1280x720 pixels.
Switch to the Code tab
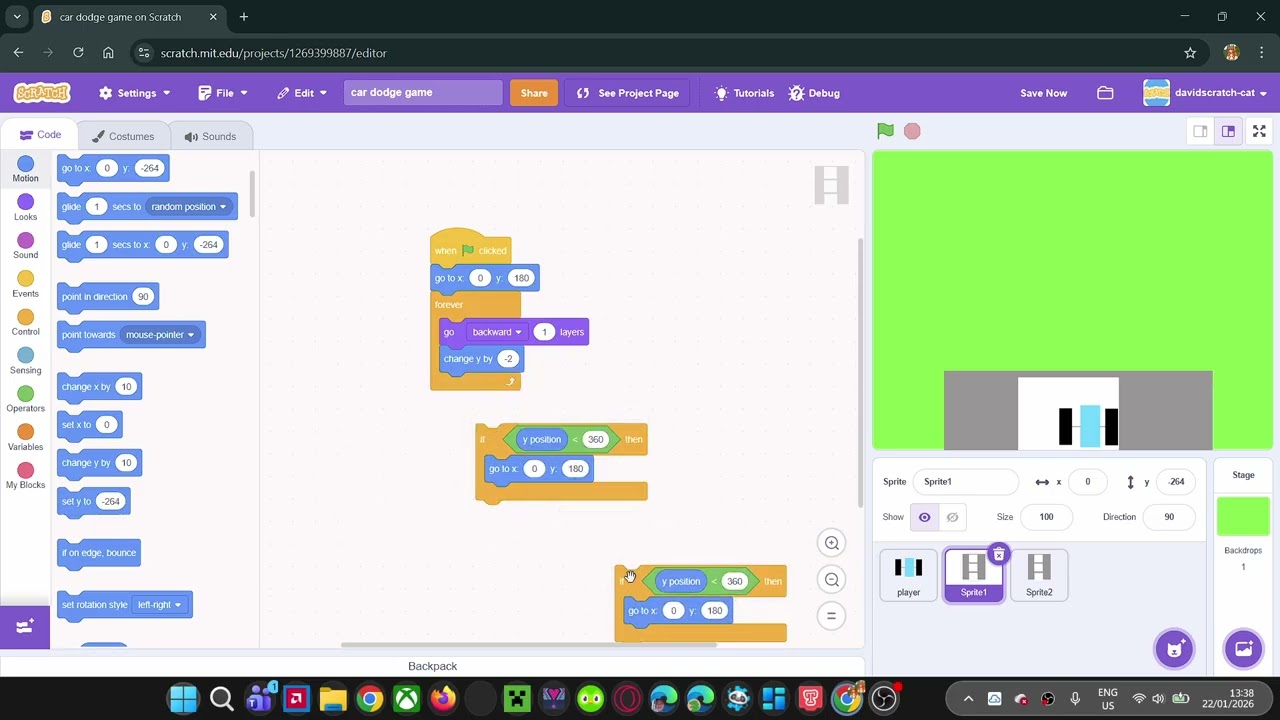40,135
